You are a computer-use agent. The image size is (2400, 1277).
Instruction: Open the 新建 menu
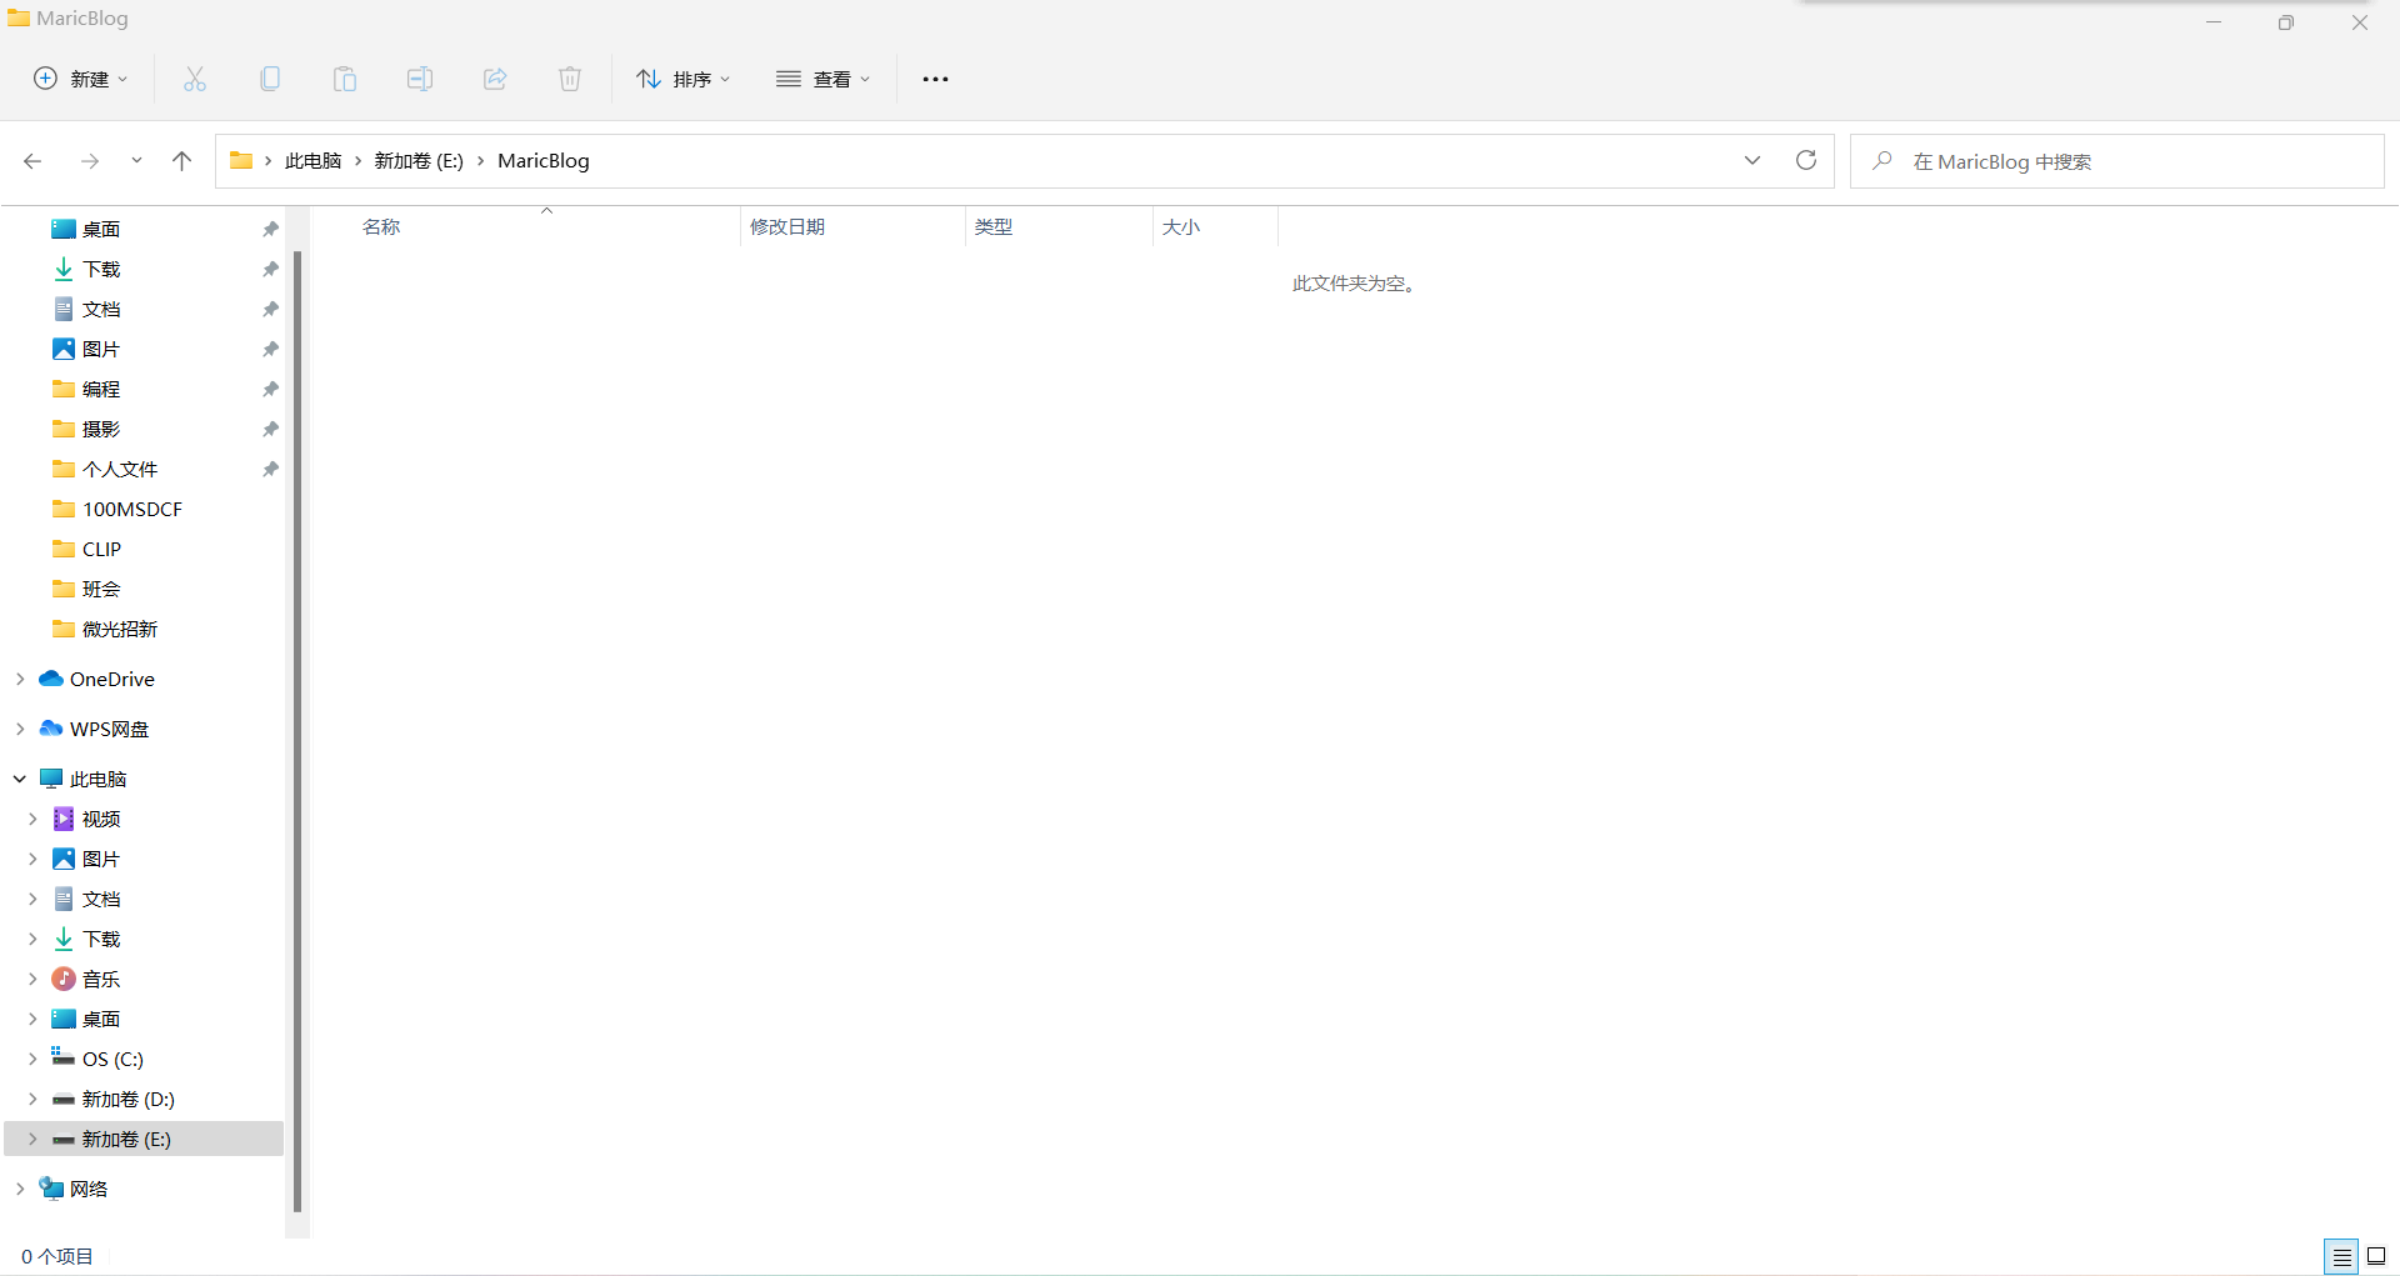80,79
